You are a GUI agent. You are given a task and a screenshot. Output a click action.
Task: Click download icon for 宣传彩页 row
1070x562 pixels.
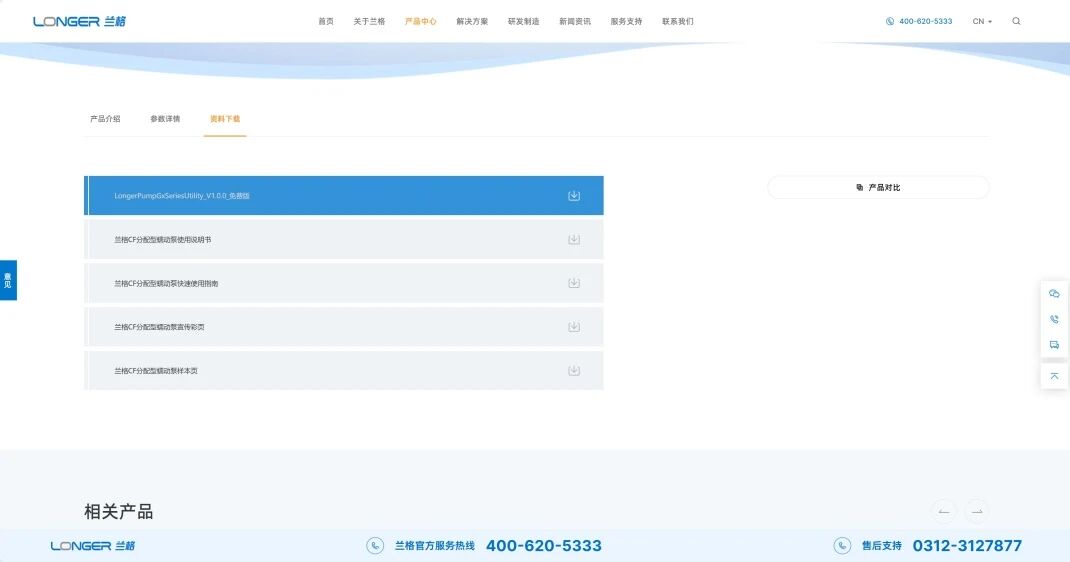click(574, 327)
